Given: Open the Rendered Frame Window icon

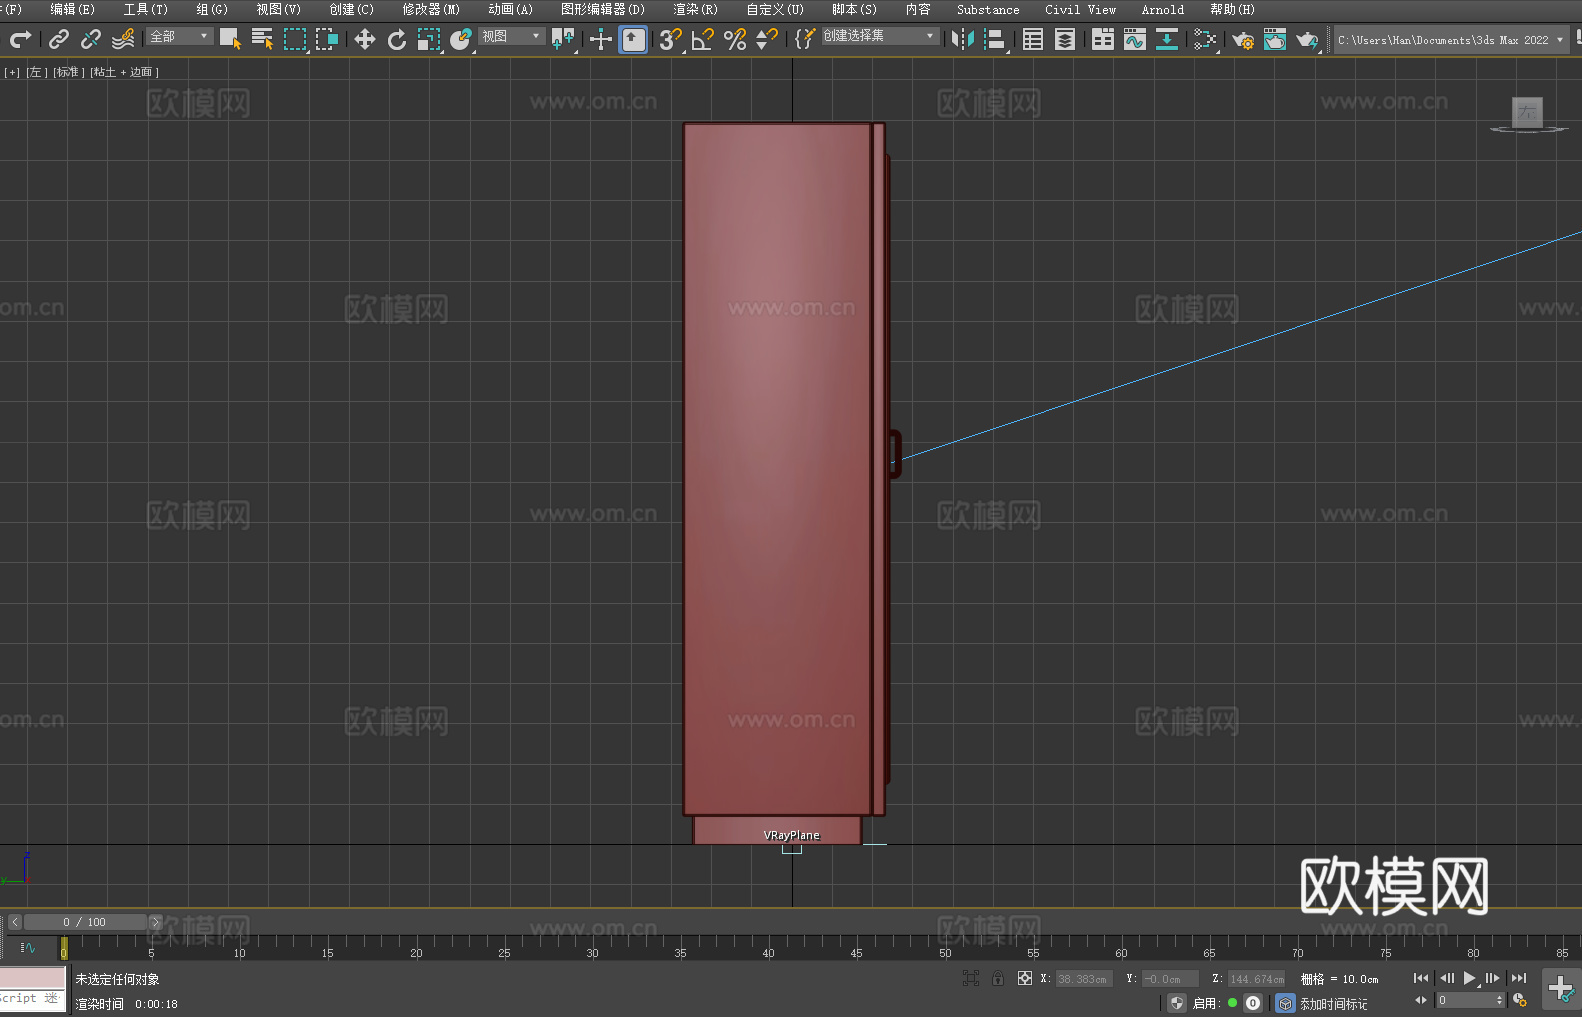Looking at the screenshot, I should (1275, 39).
